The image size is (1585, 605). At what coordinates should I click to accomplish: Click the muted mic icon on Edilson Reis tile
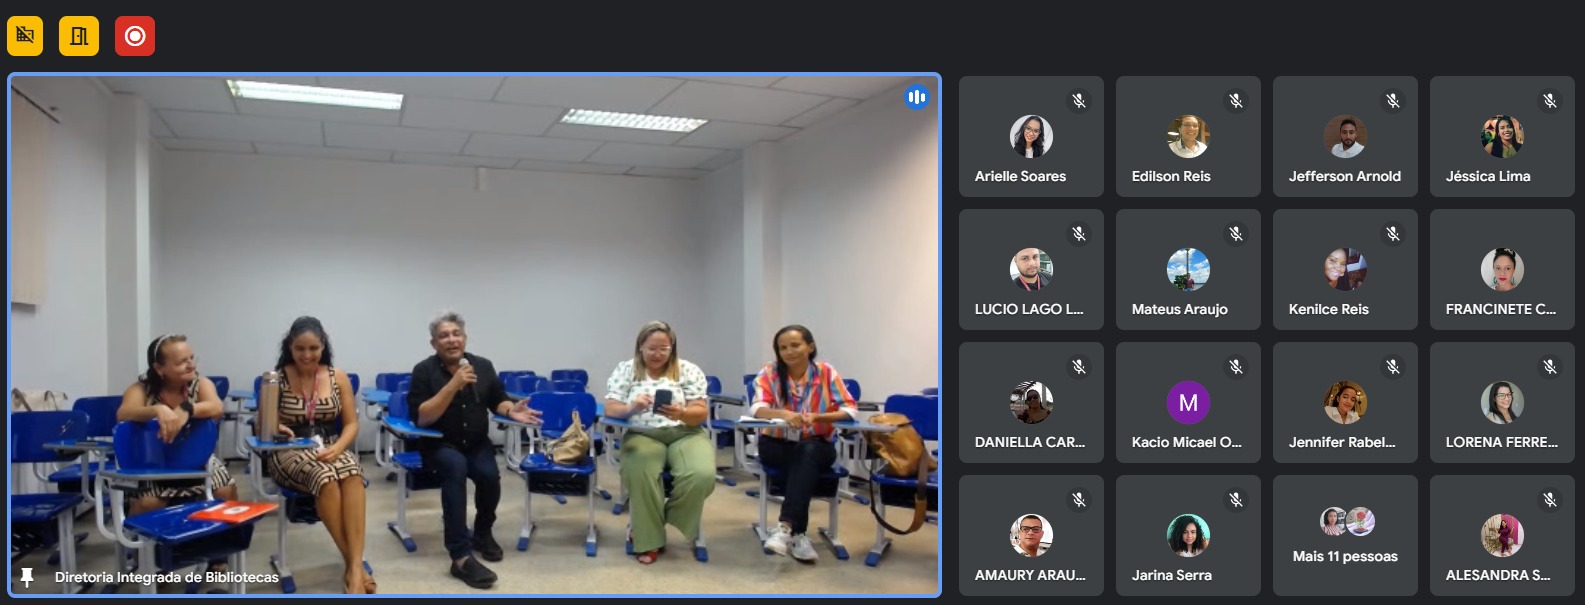click(x=1236, y=100)
